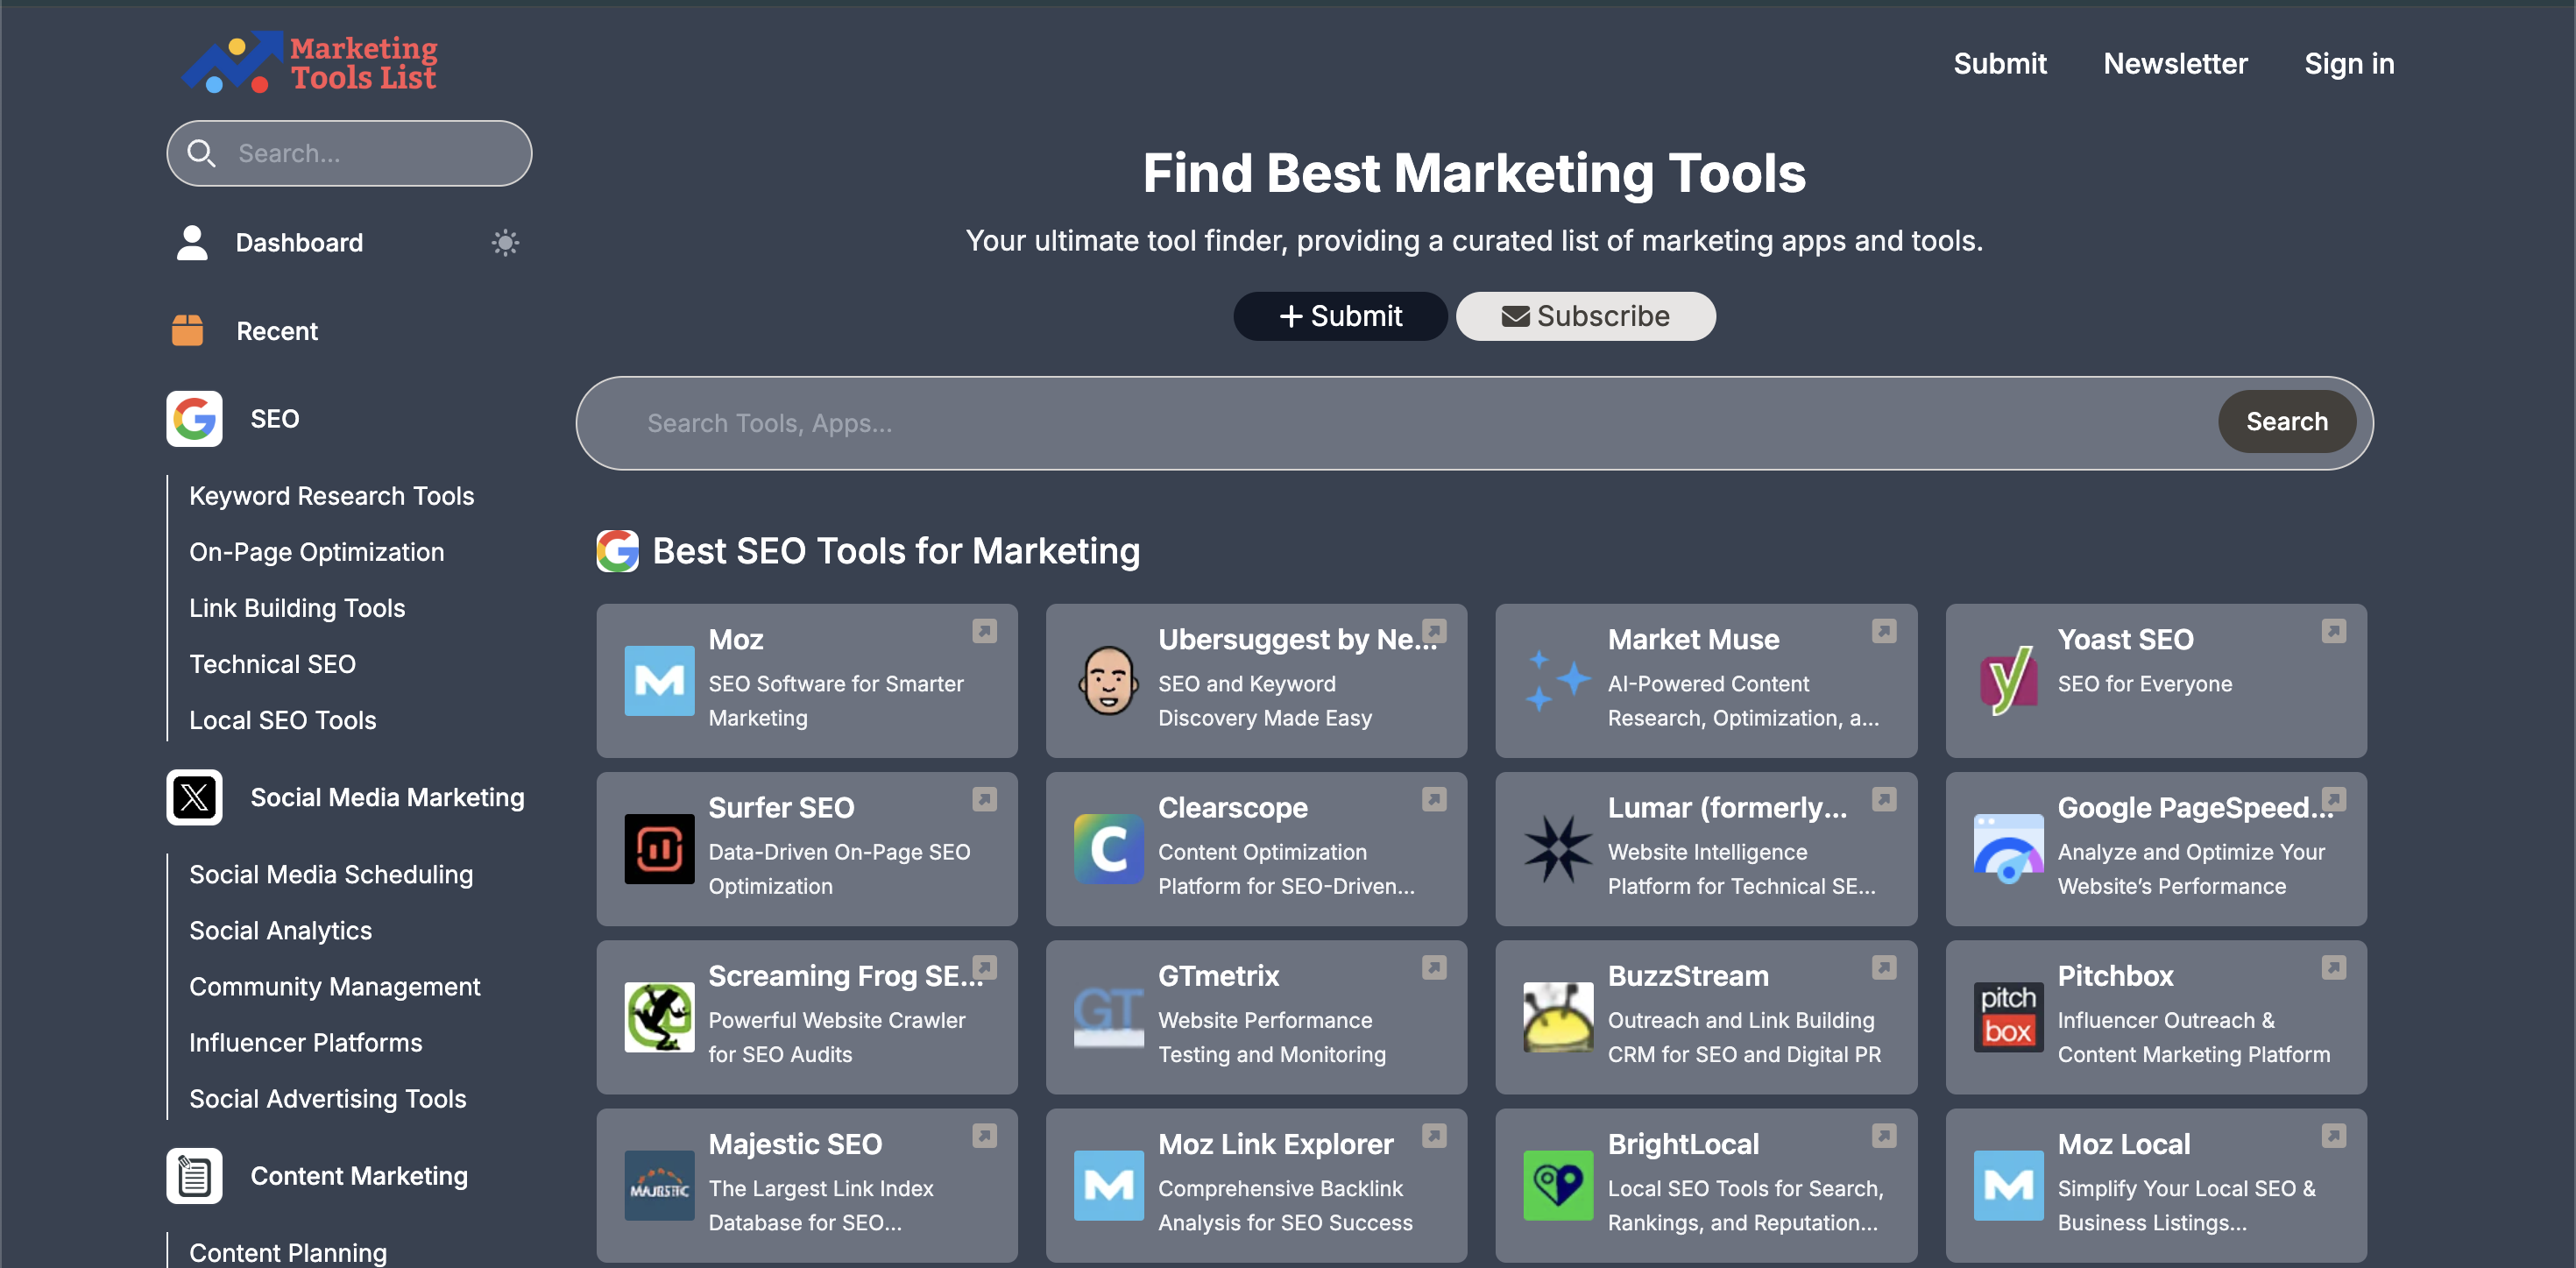Click the Ubersuggest face icon
Screen dimensions: 2576x1268
pos(1108,681)
